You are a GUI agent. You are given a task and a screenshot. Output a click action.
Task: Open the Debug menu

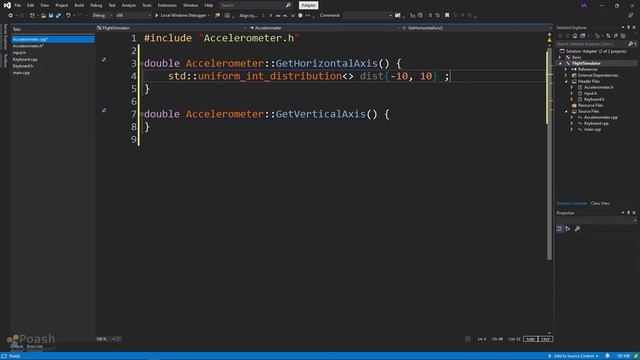tap(96, 5)
